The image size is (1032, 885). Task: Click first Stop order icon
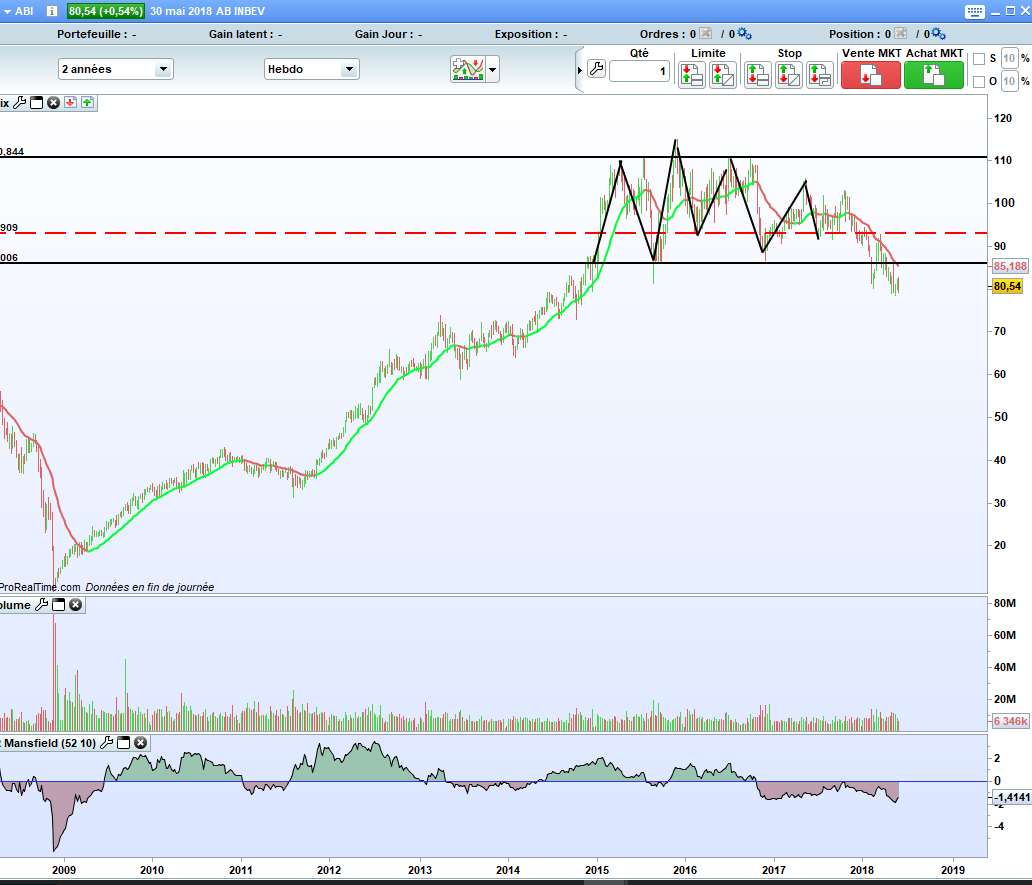[x=758, y=75]
